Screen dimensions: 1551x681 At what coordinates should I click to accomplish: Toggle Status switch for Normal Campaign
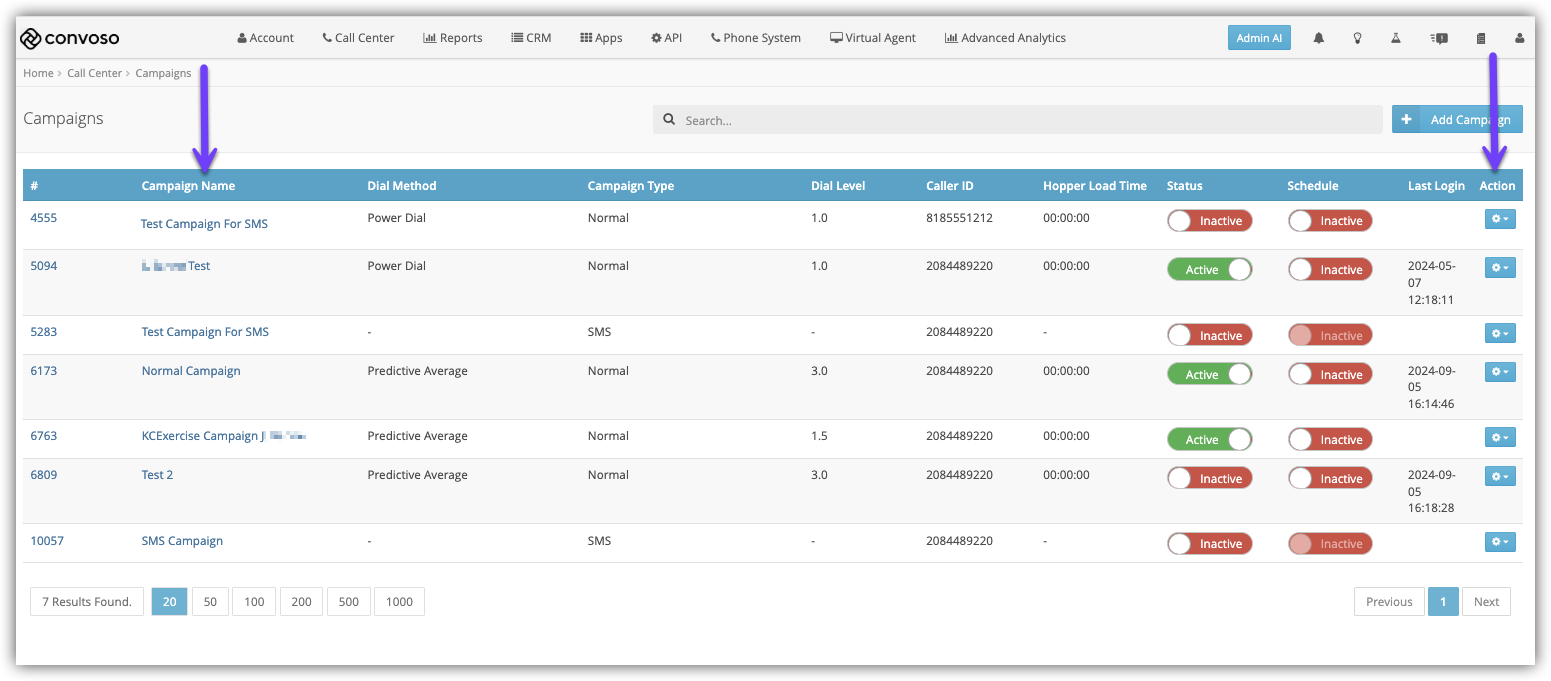coord(1210,375)
